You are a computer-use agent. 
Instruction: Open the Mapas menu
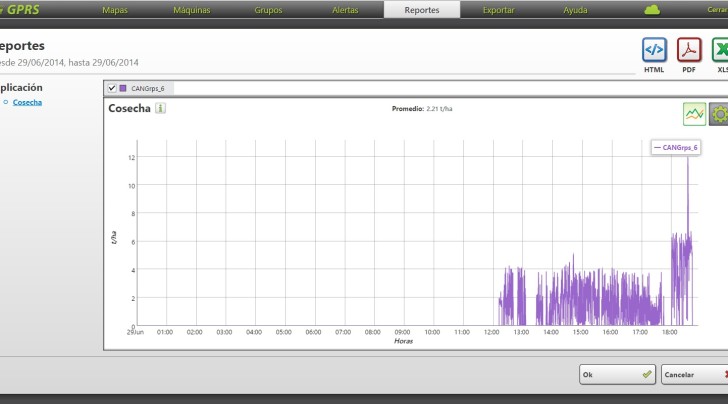[115, 10]
